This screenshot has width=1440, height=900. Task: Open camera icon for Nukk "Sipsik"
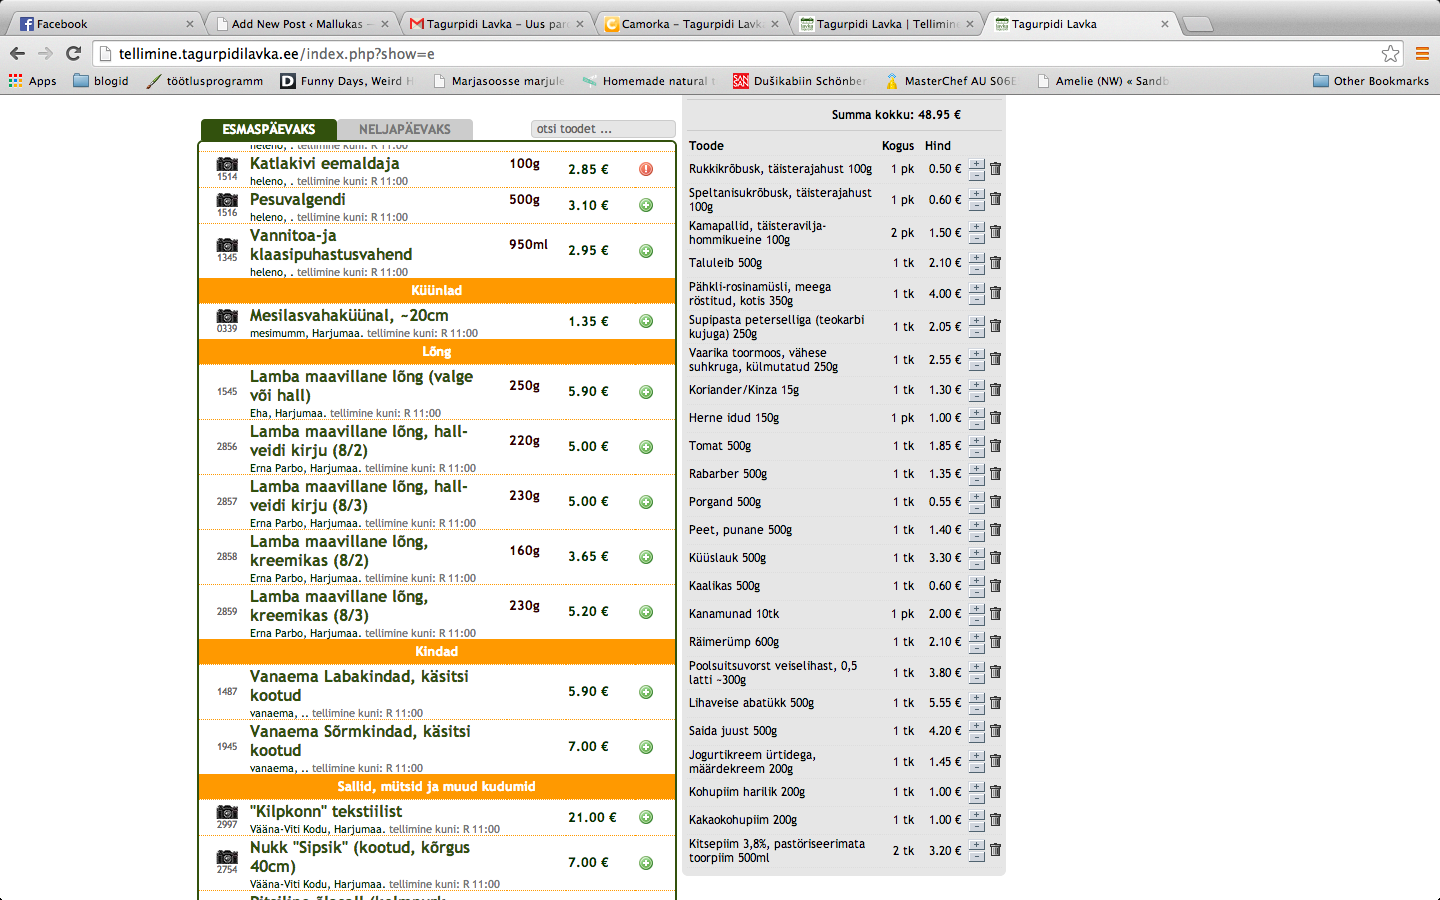tap(227, 857)
